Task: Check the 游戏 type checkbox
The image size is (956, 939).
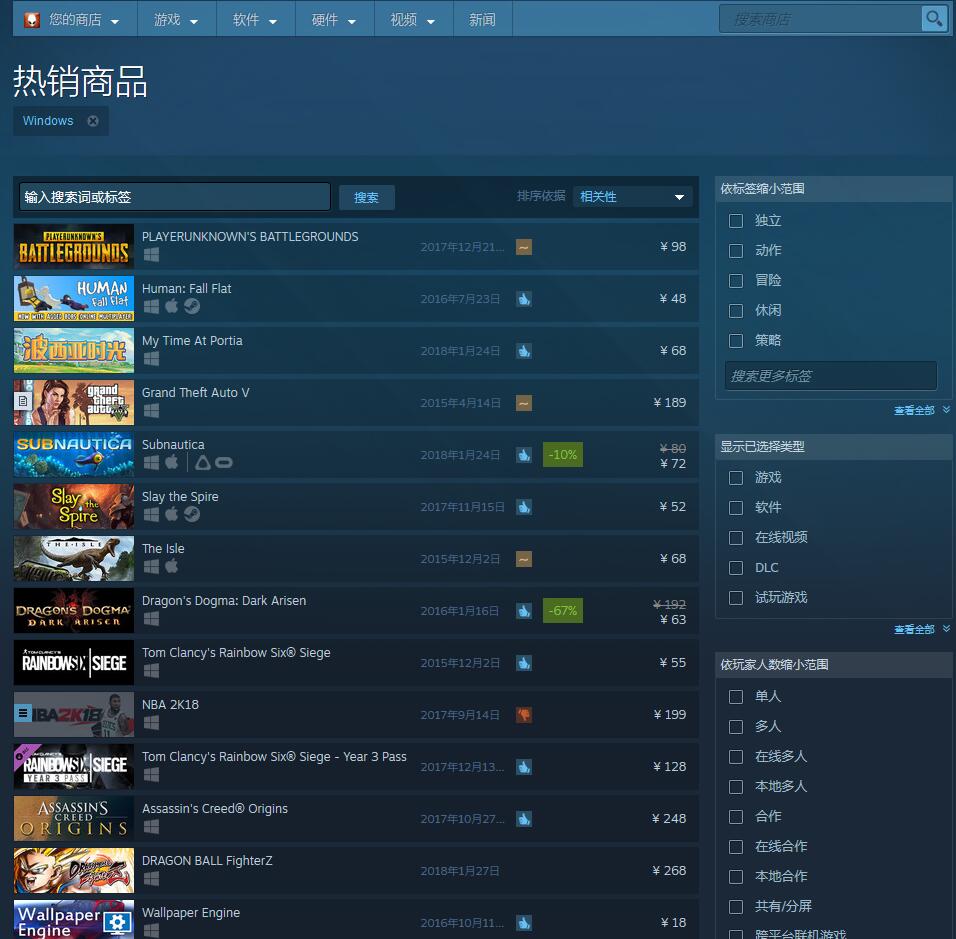Action: (x=736, y=477)
